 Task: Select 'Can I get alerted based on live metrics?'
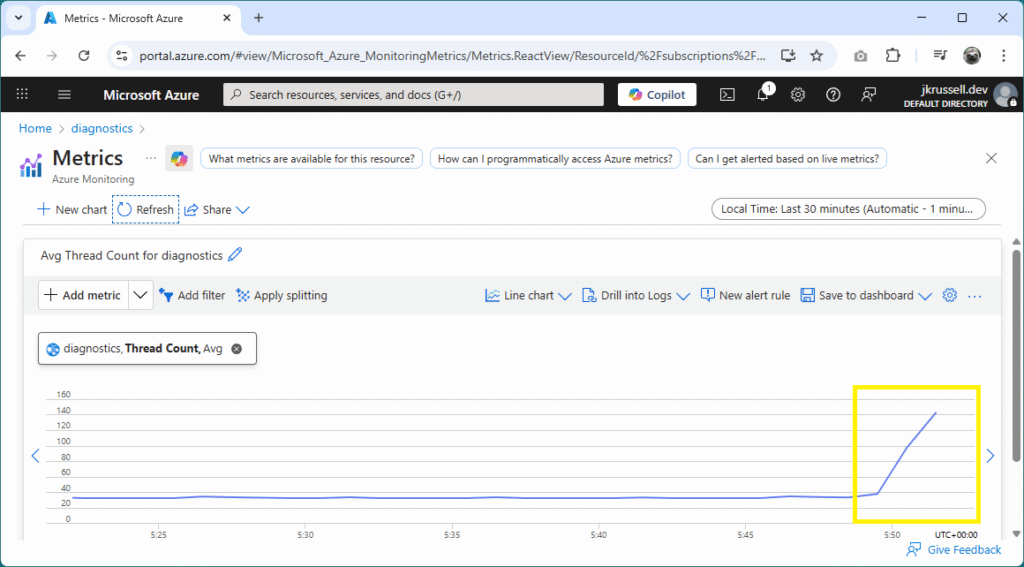tap(787, 159)
